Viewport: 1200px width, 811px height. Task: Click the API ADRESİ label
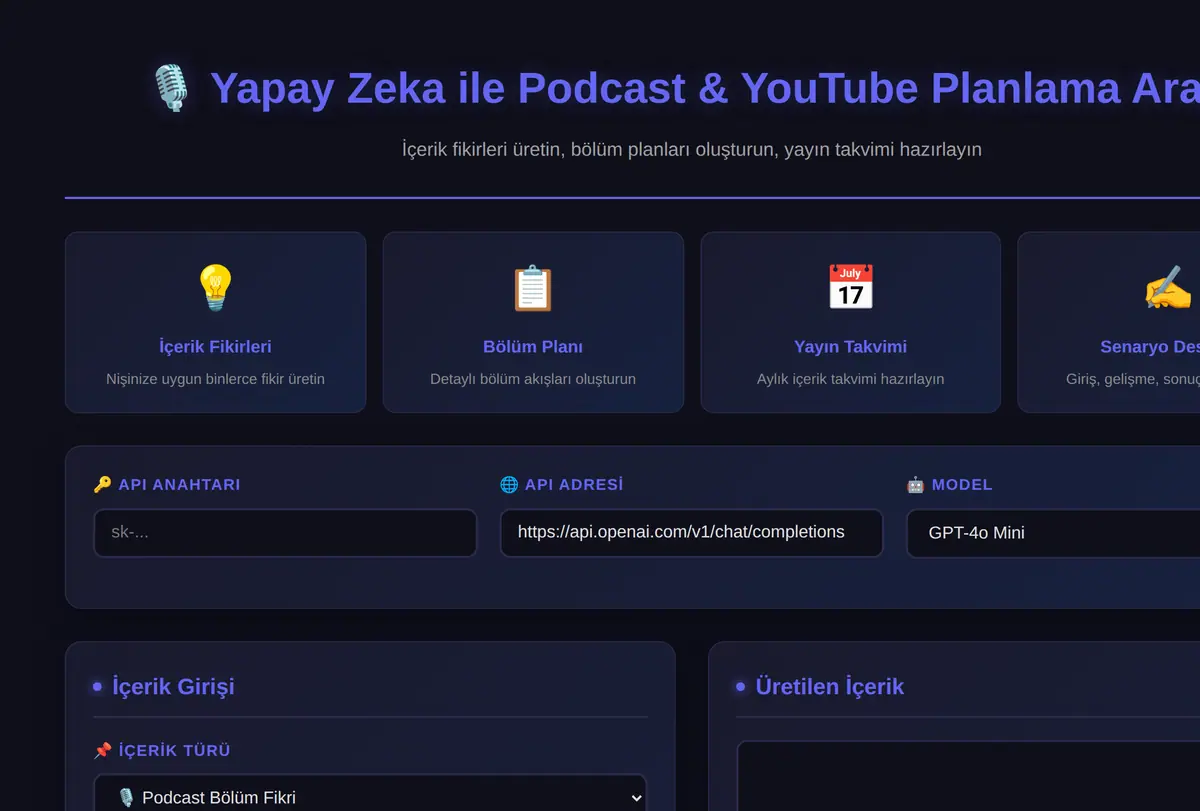coord(574,485)
